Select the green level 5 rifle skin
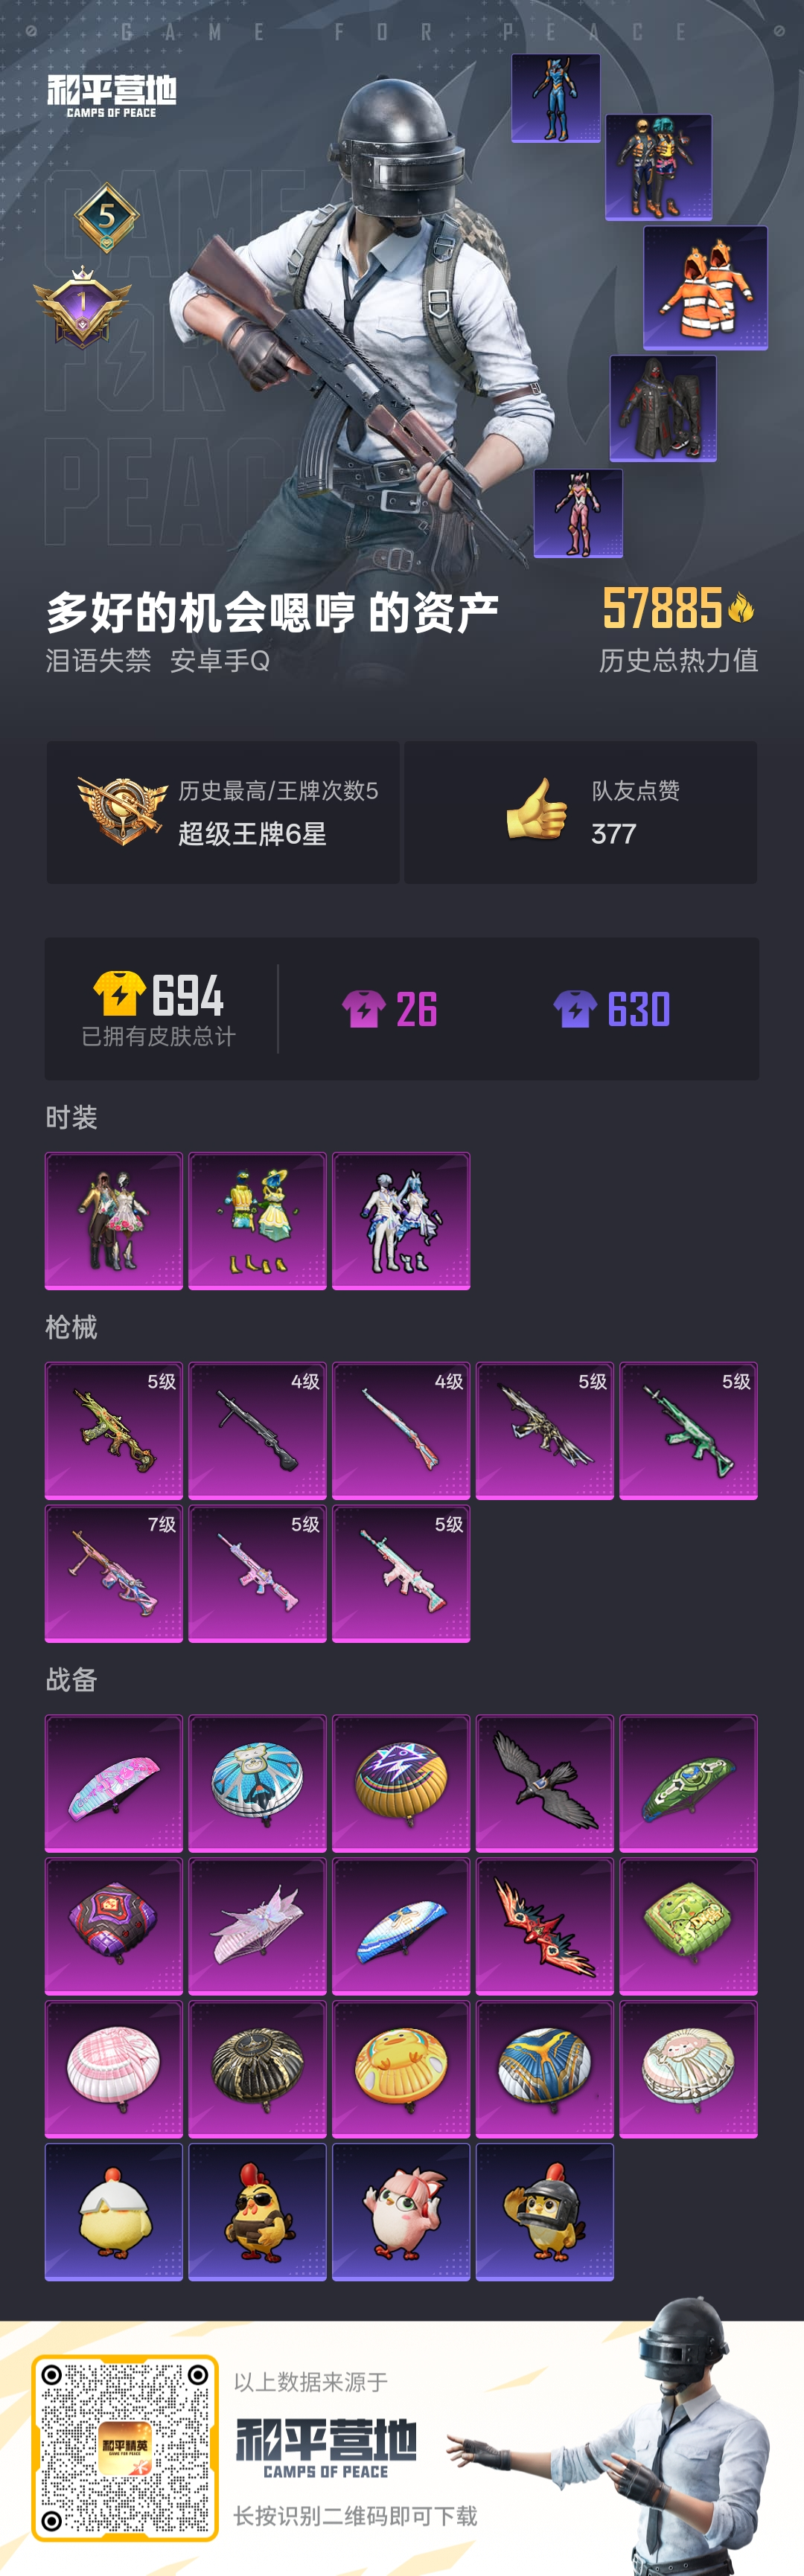Image resolution: width=804 pixels, height=2576 pixels. tap(688, 1431)
